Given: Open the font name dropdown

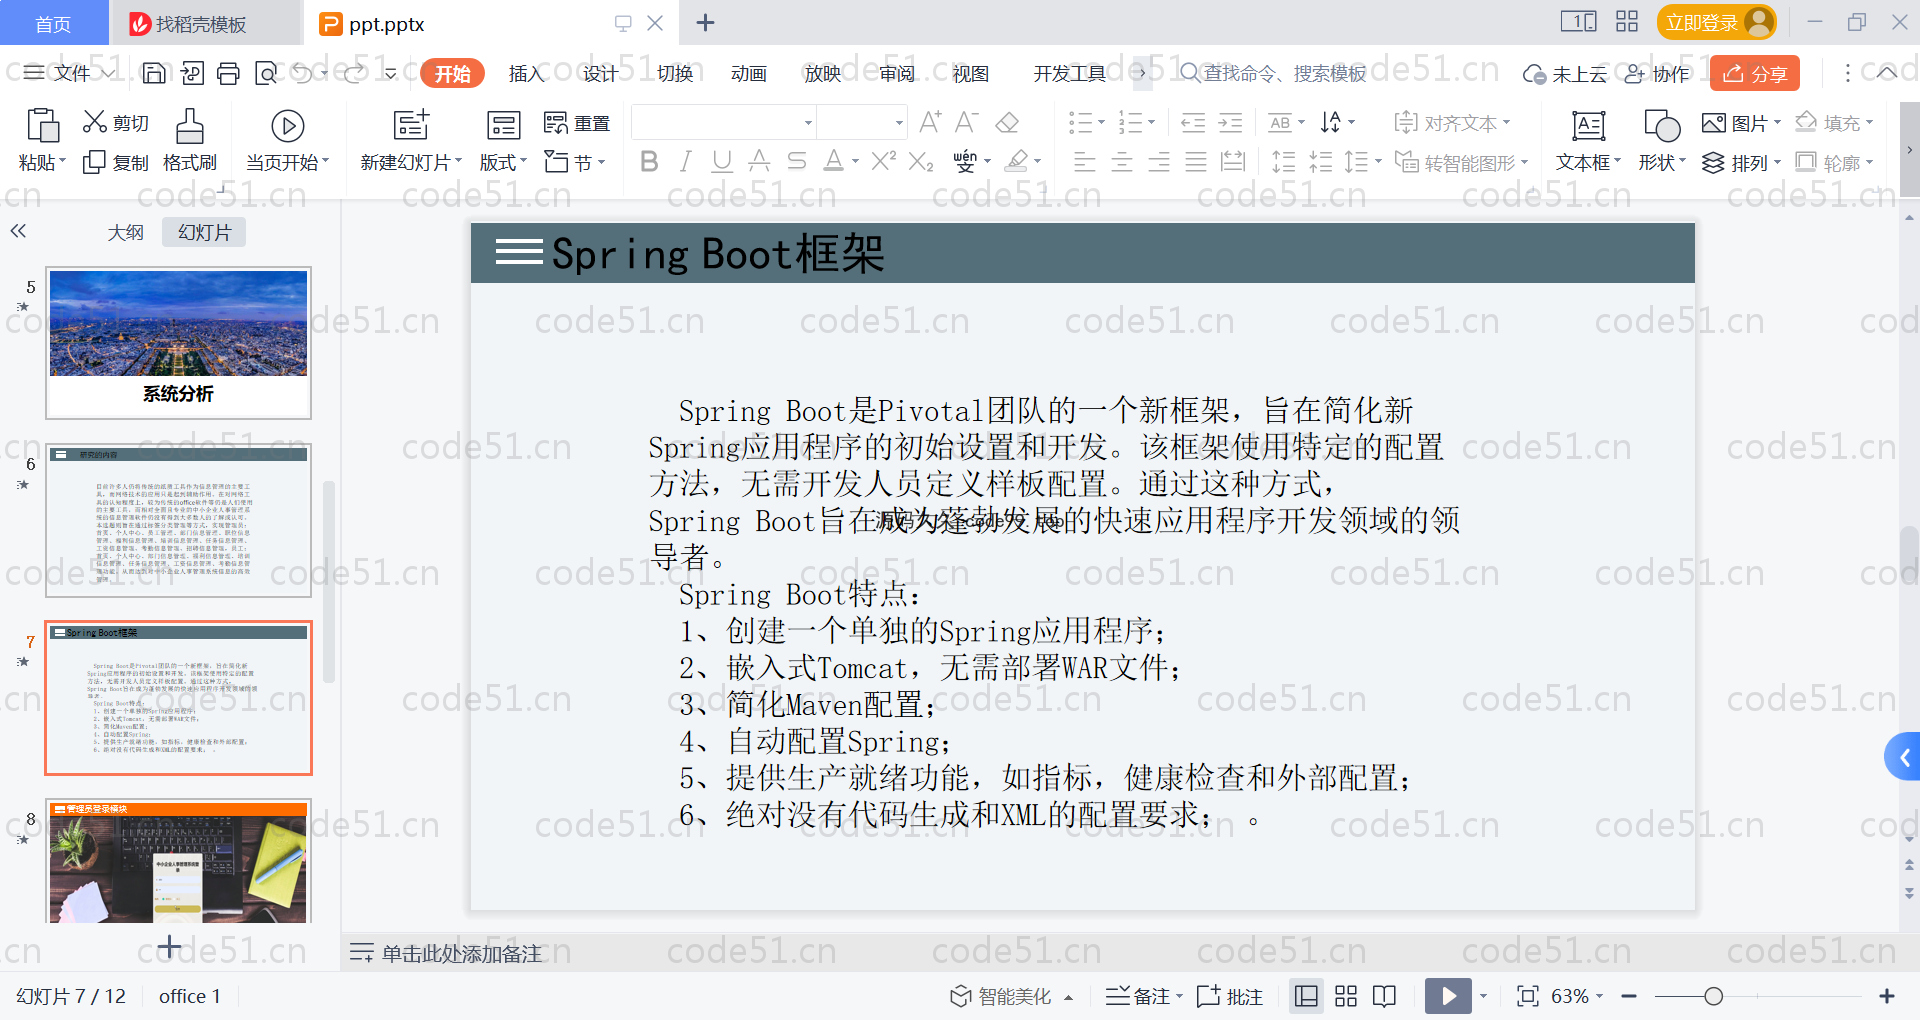Looking at the screenshot, I should [808, 123].
